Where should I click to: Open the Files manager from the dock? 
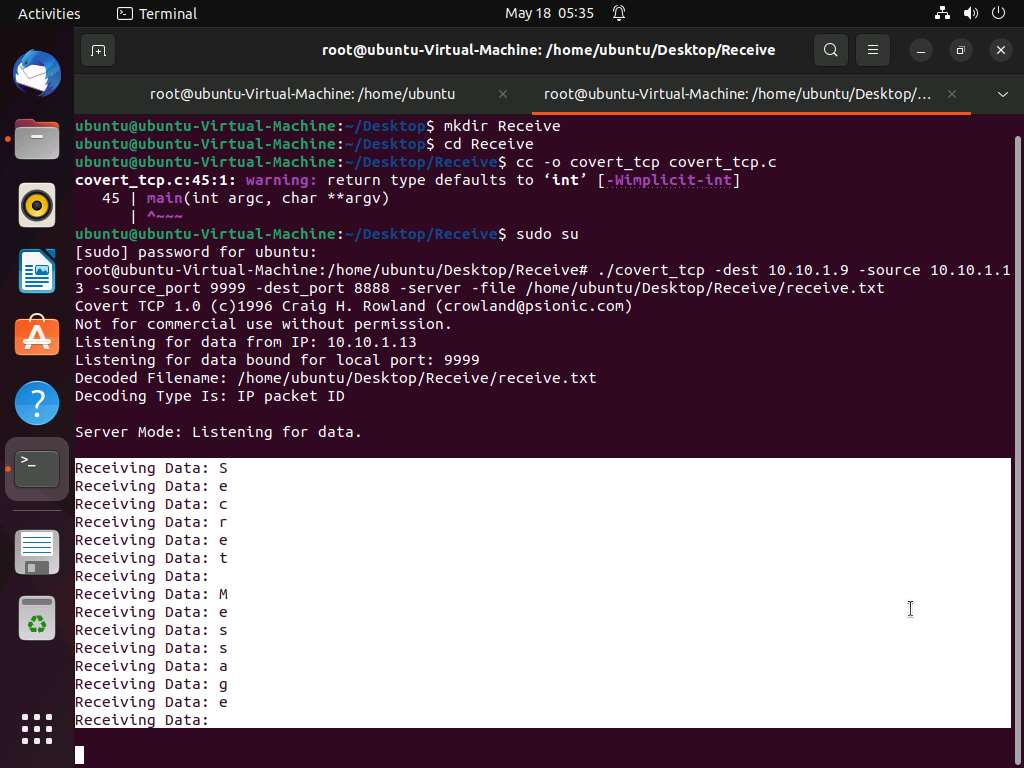point(37,140)
